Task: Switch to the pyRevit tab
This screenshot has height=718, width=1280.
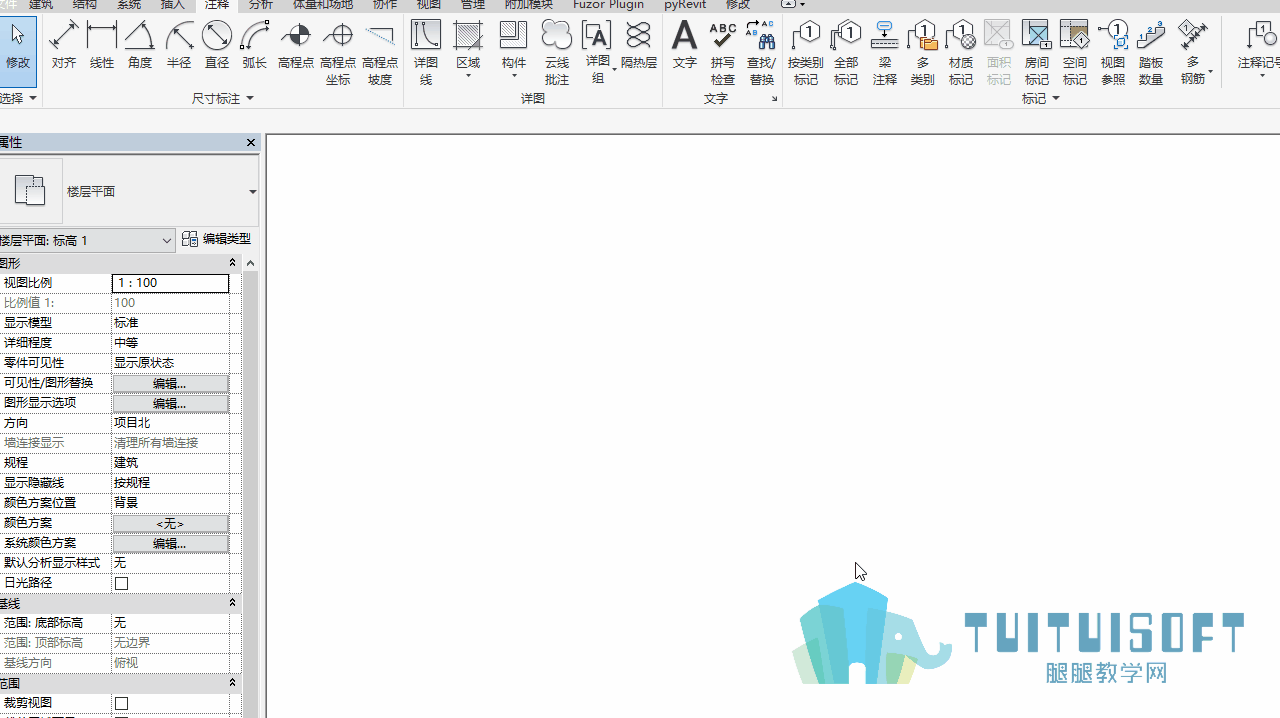Action: (x=685, y=5)
